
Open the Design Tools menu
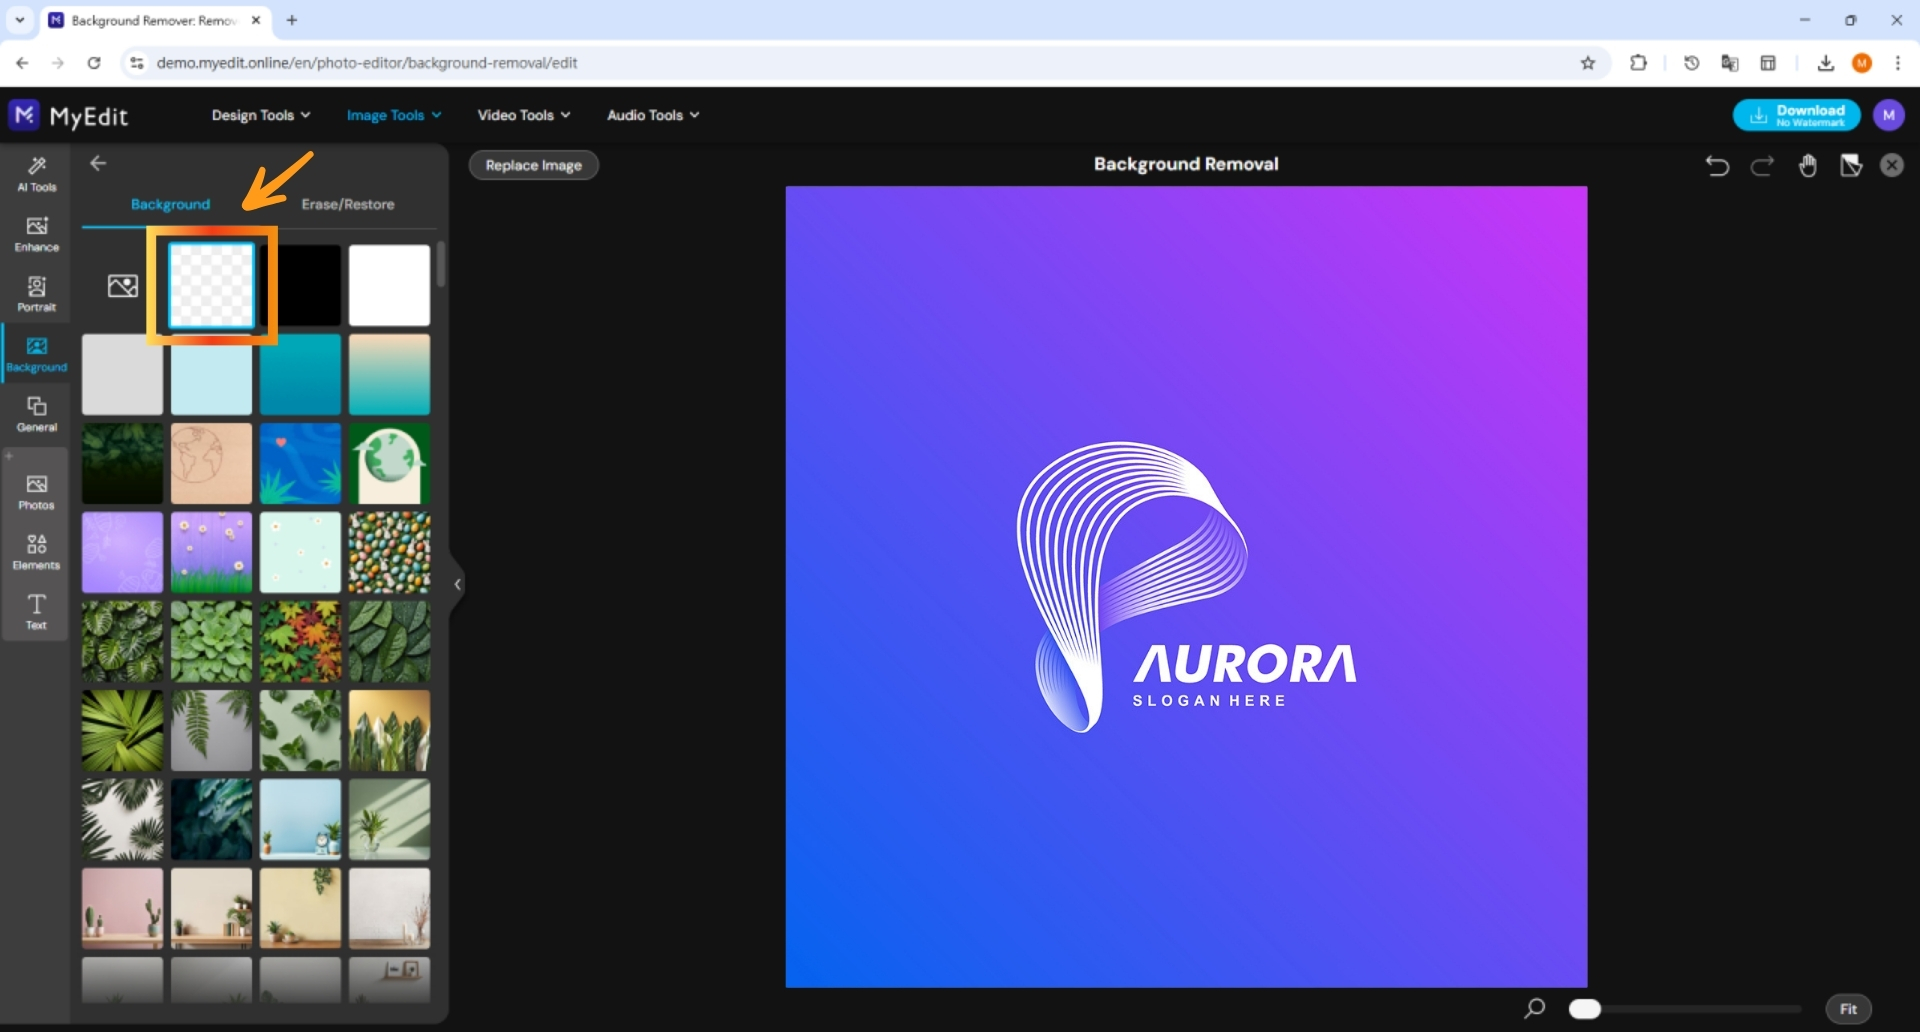pos(259,114)
